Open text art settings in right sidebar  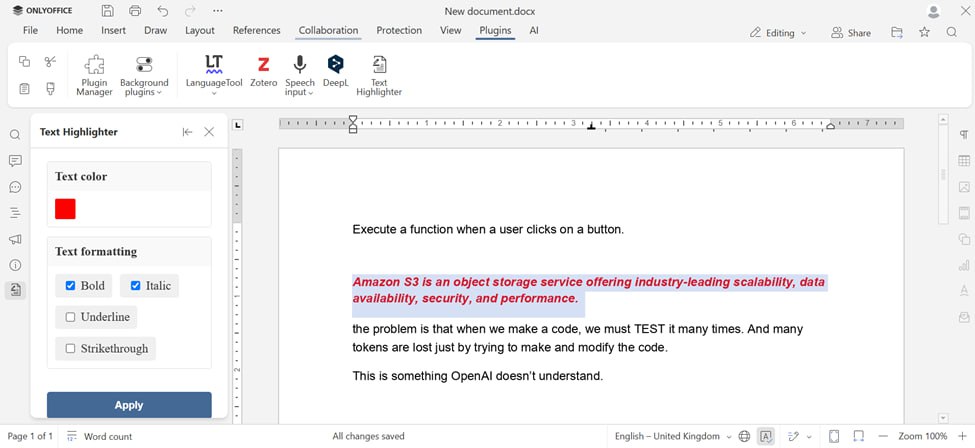point(964,291)
